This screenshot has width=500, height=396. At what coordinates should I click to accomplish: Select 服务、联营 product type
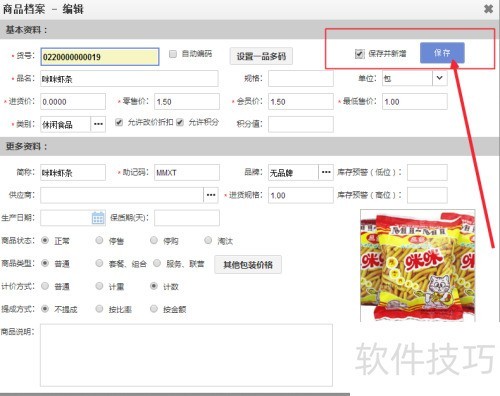(x=157, y=263)
